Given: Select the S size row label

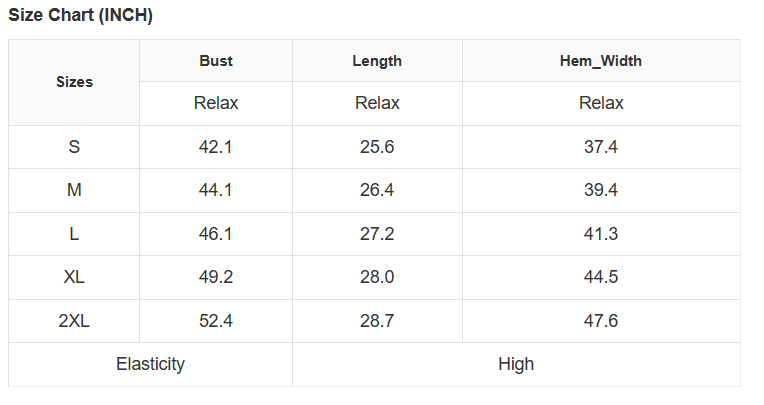Looking at the screenshot, I should point(74,147).
